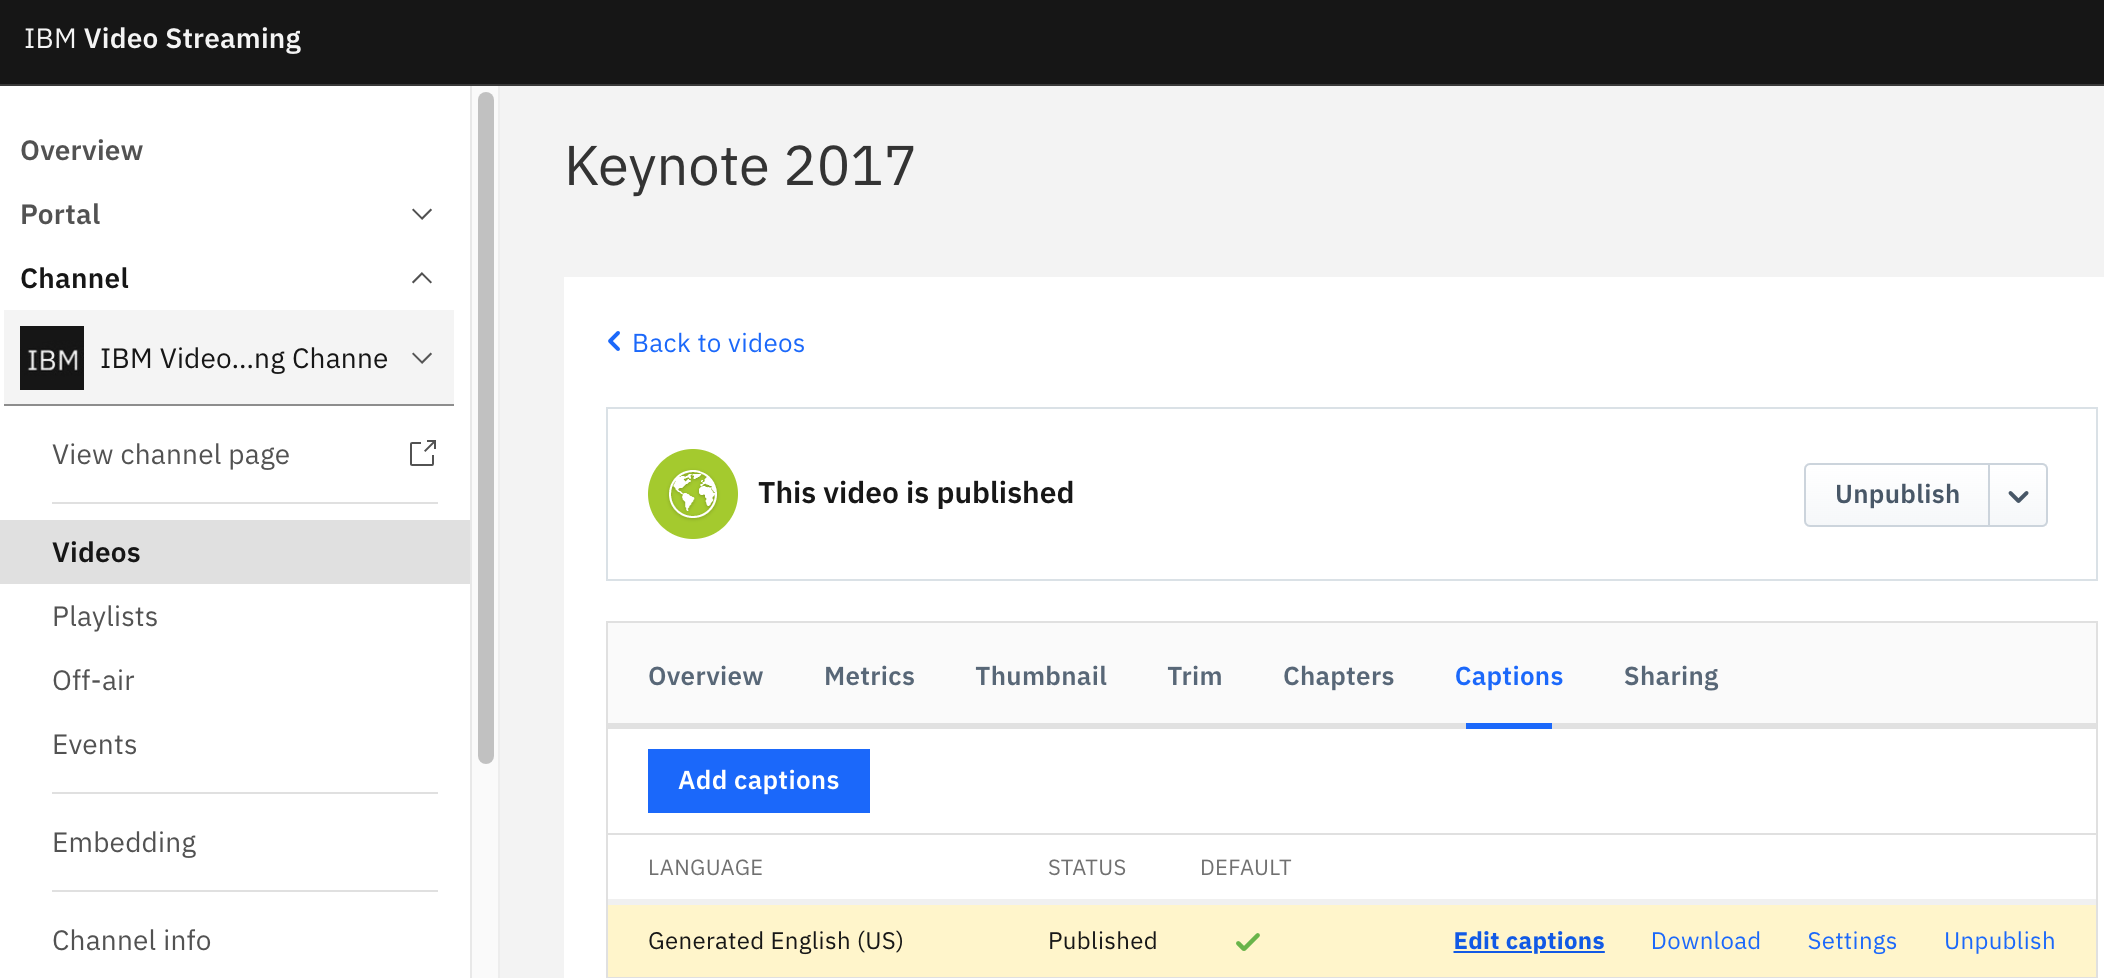The height and width of the screenshot is (978, 2104).
Task: Switch to the Overview tab of the video
Action: (706, 676)
